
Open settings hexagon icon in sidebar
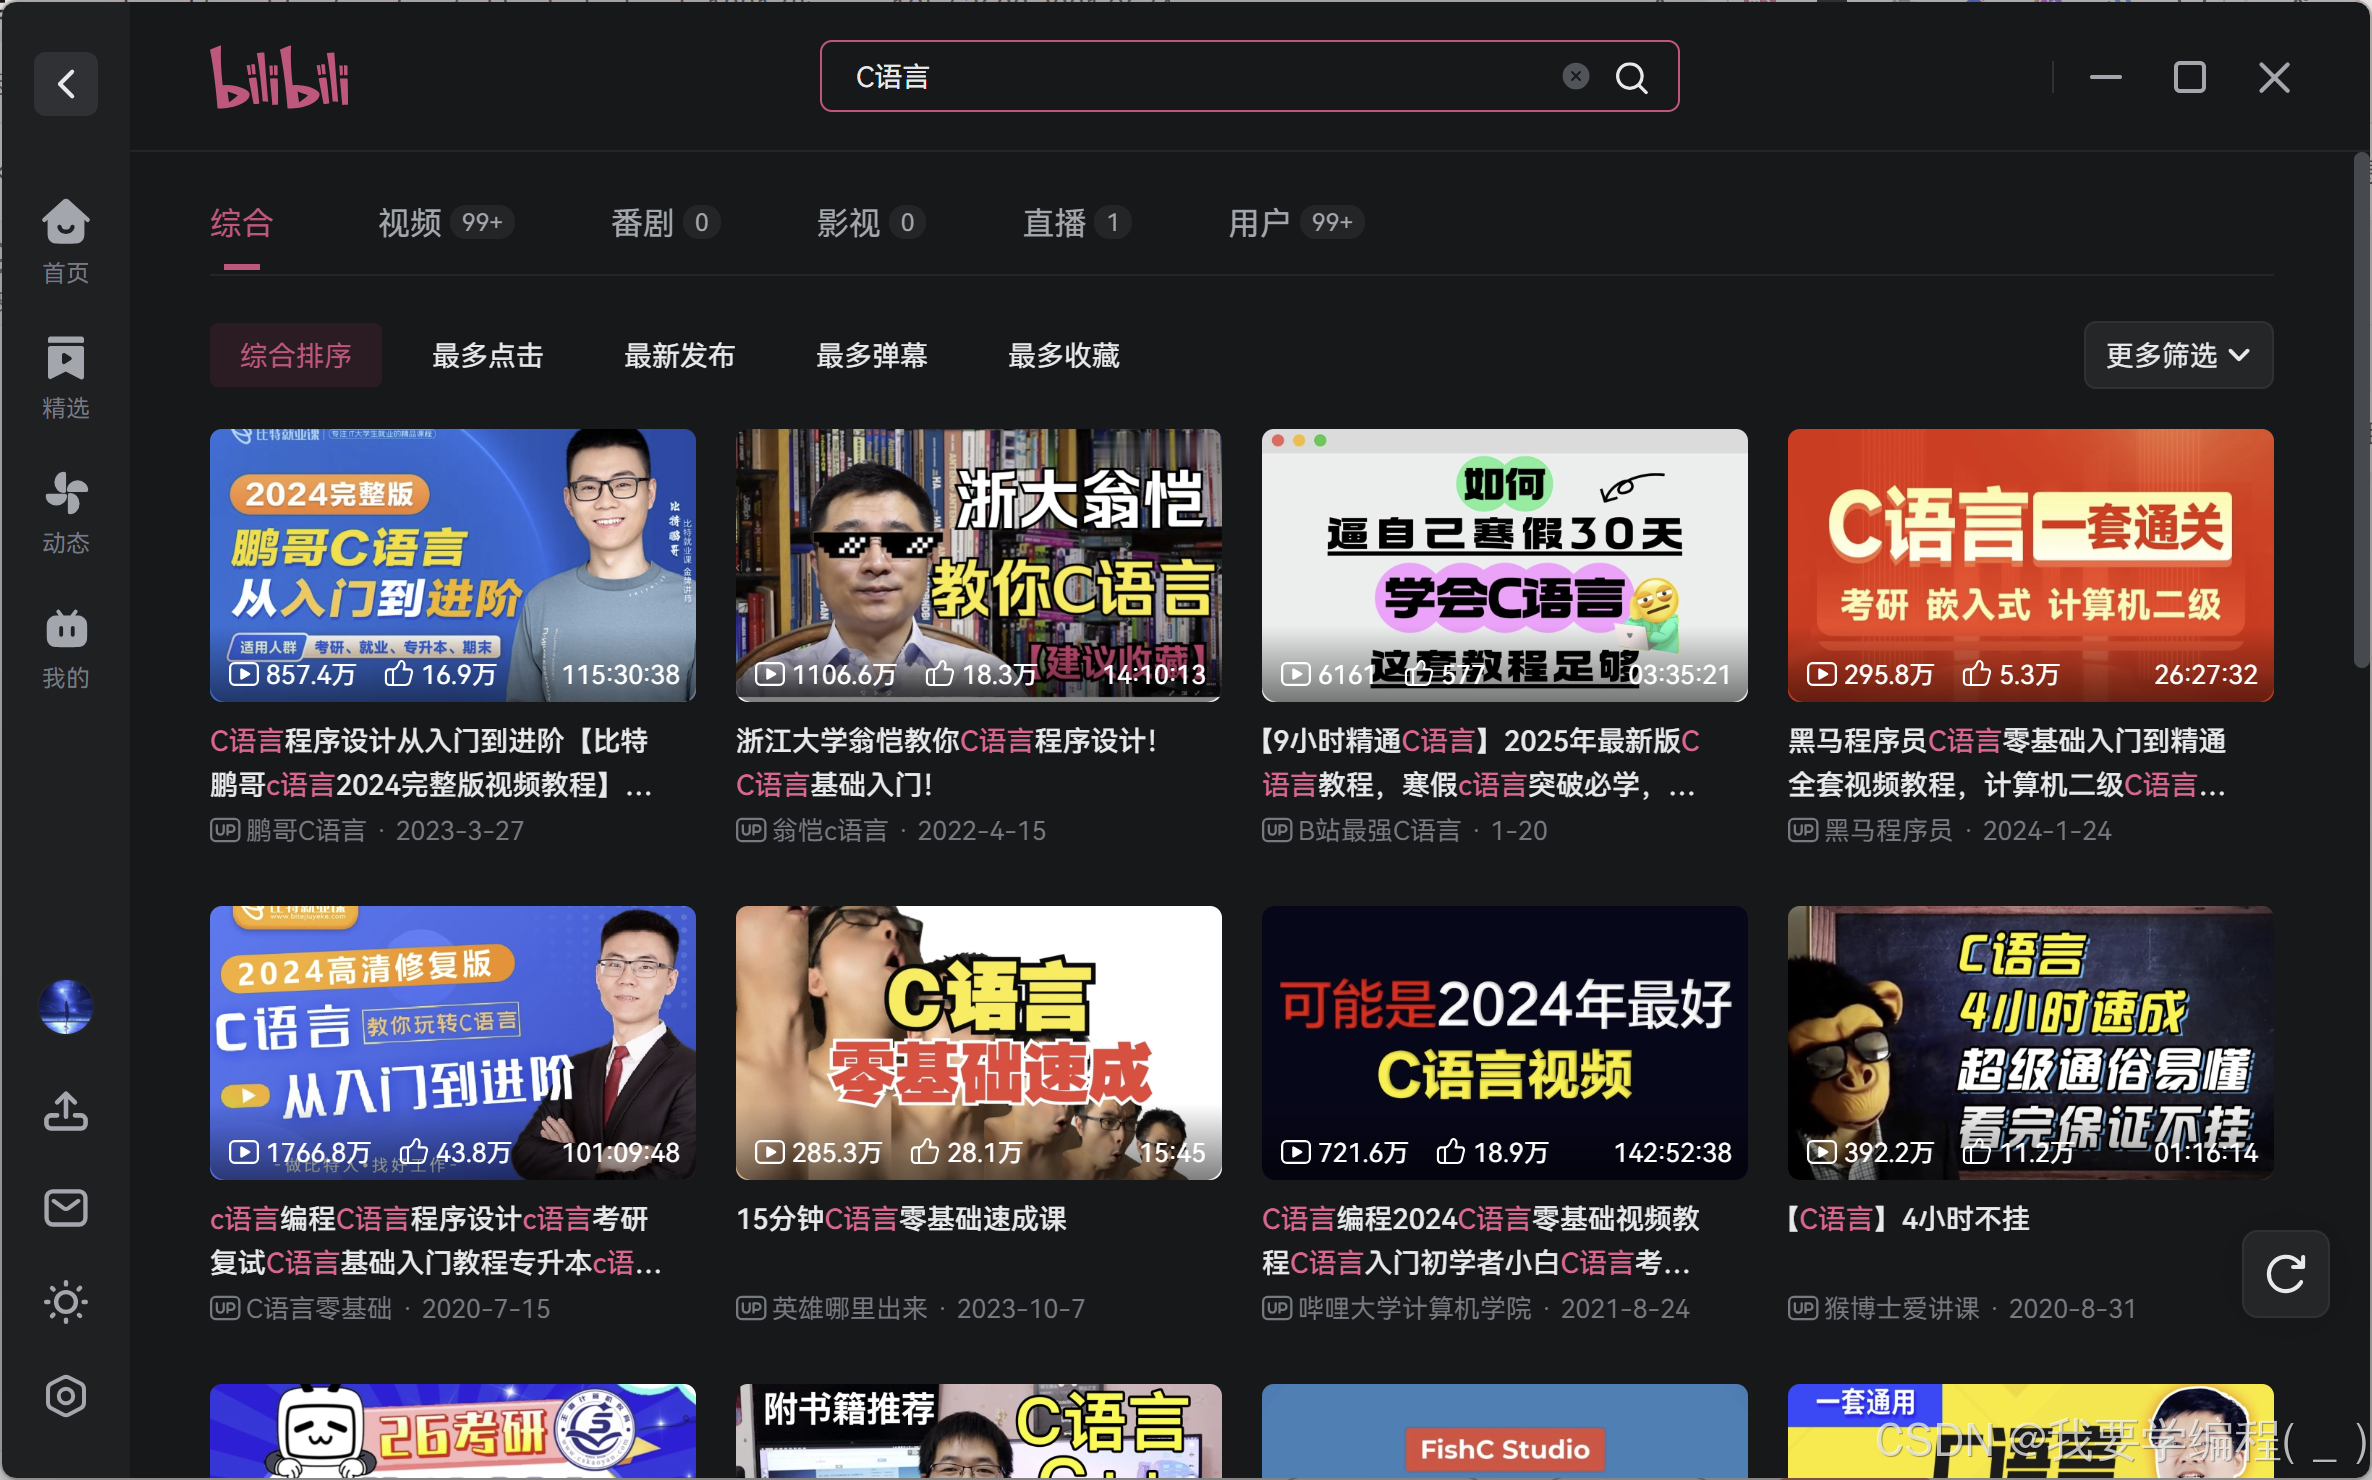point(66,1396)
